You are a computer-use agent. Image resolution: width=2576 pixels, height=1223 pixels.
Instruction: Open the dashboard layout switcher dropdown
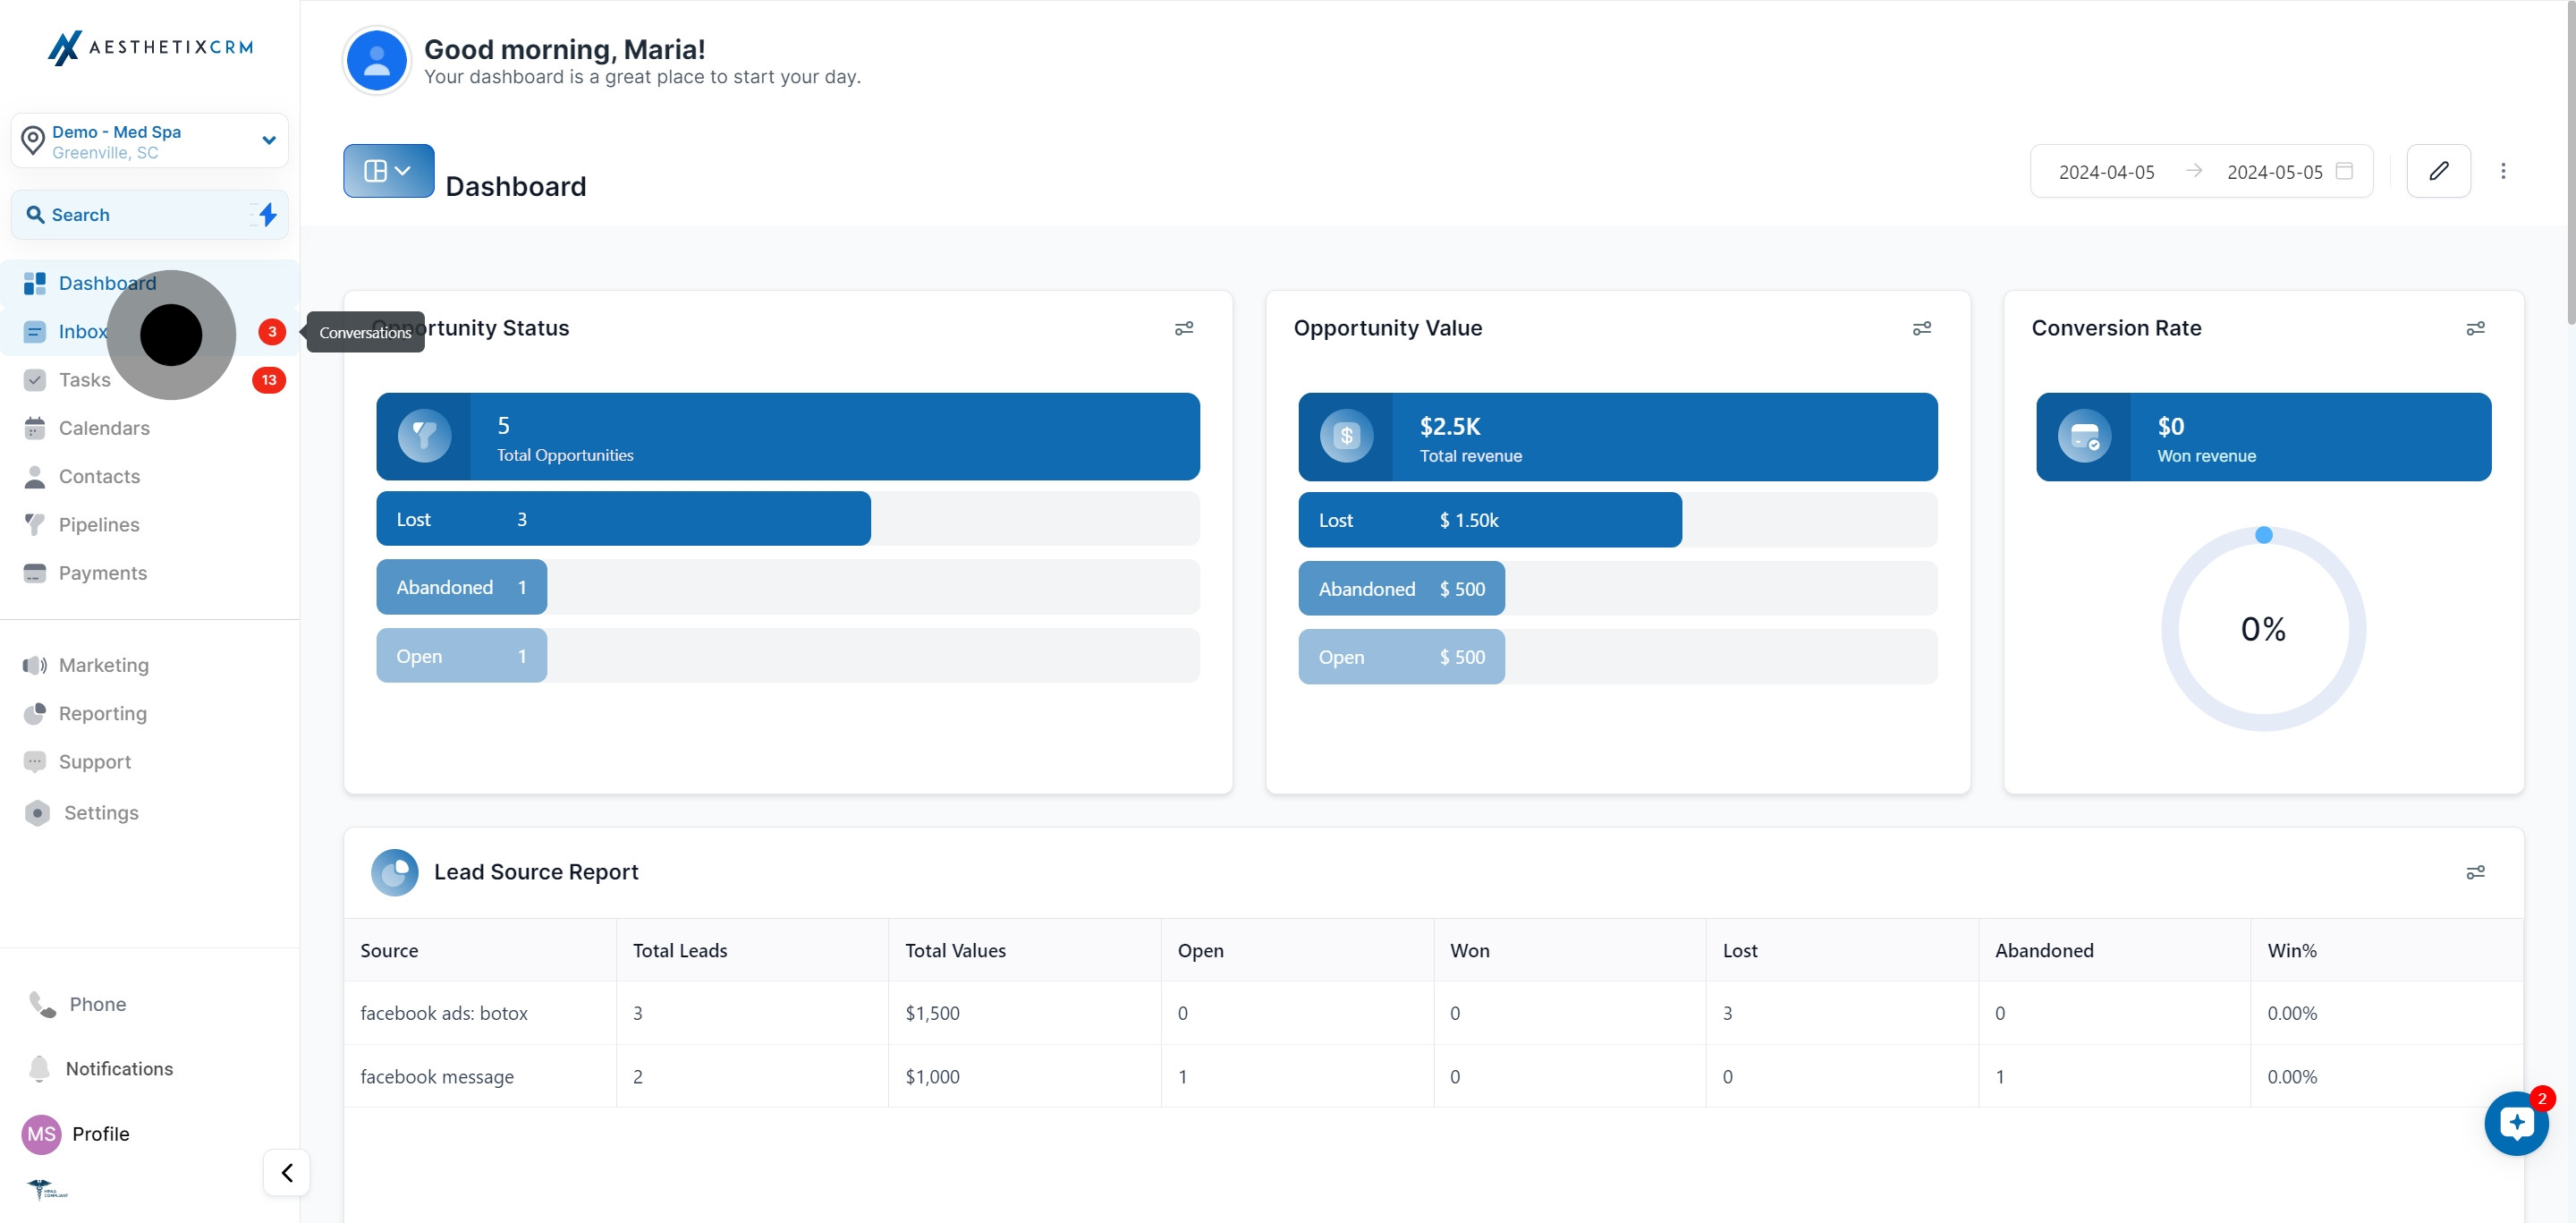click(388, 171)
